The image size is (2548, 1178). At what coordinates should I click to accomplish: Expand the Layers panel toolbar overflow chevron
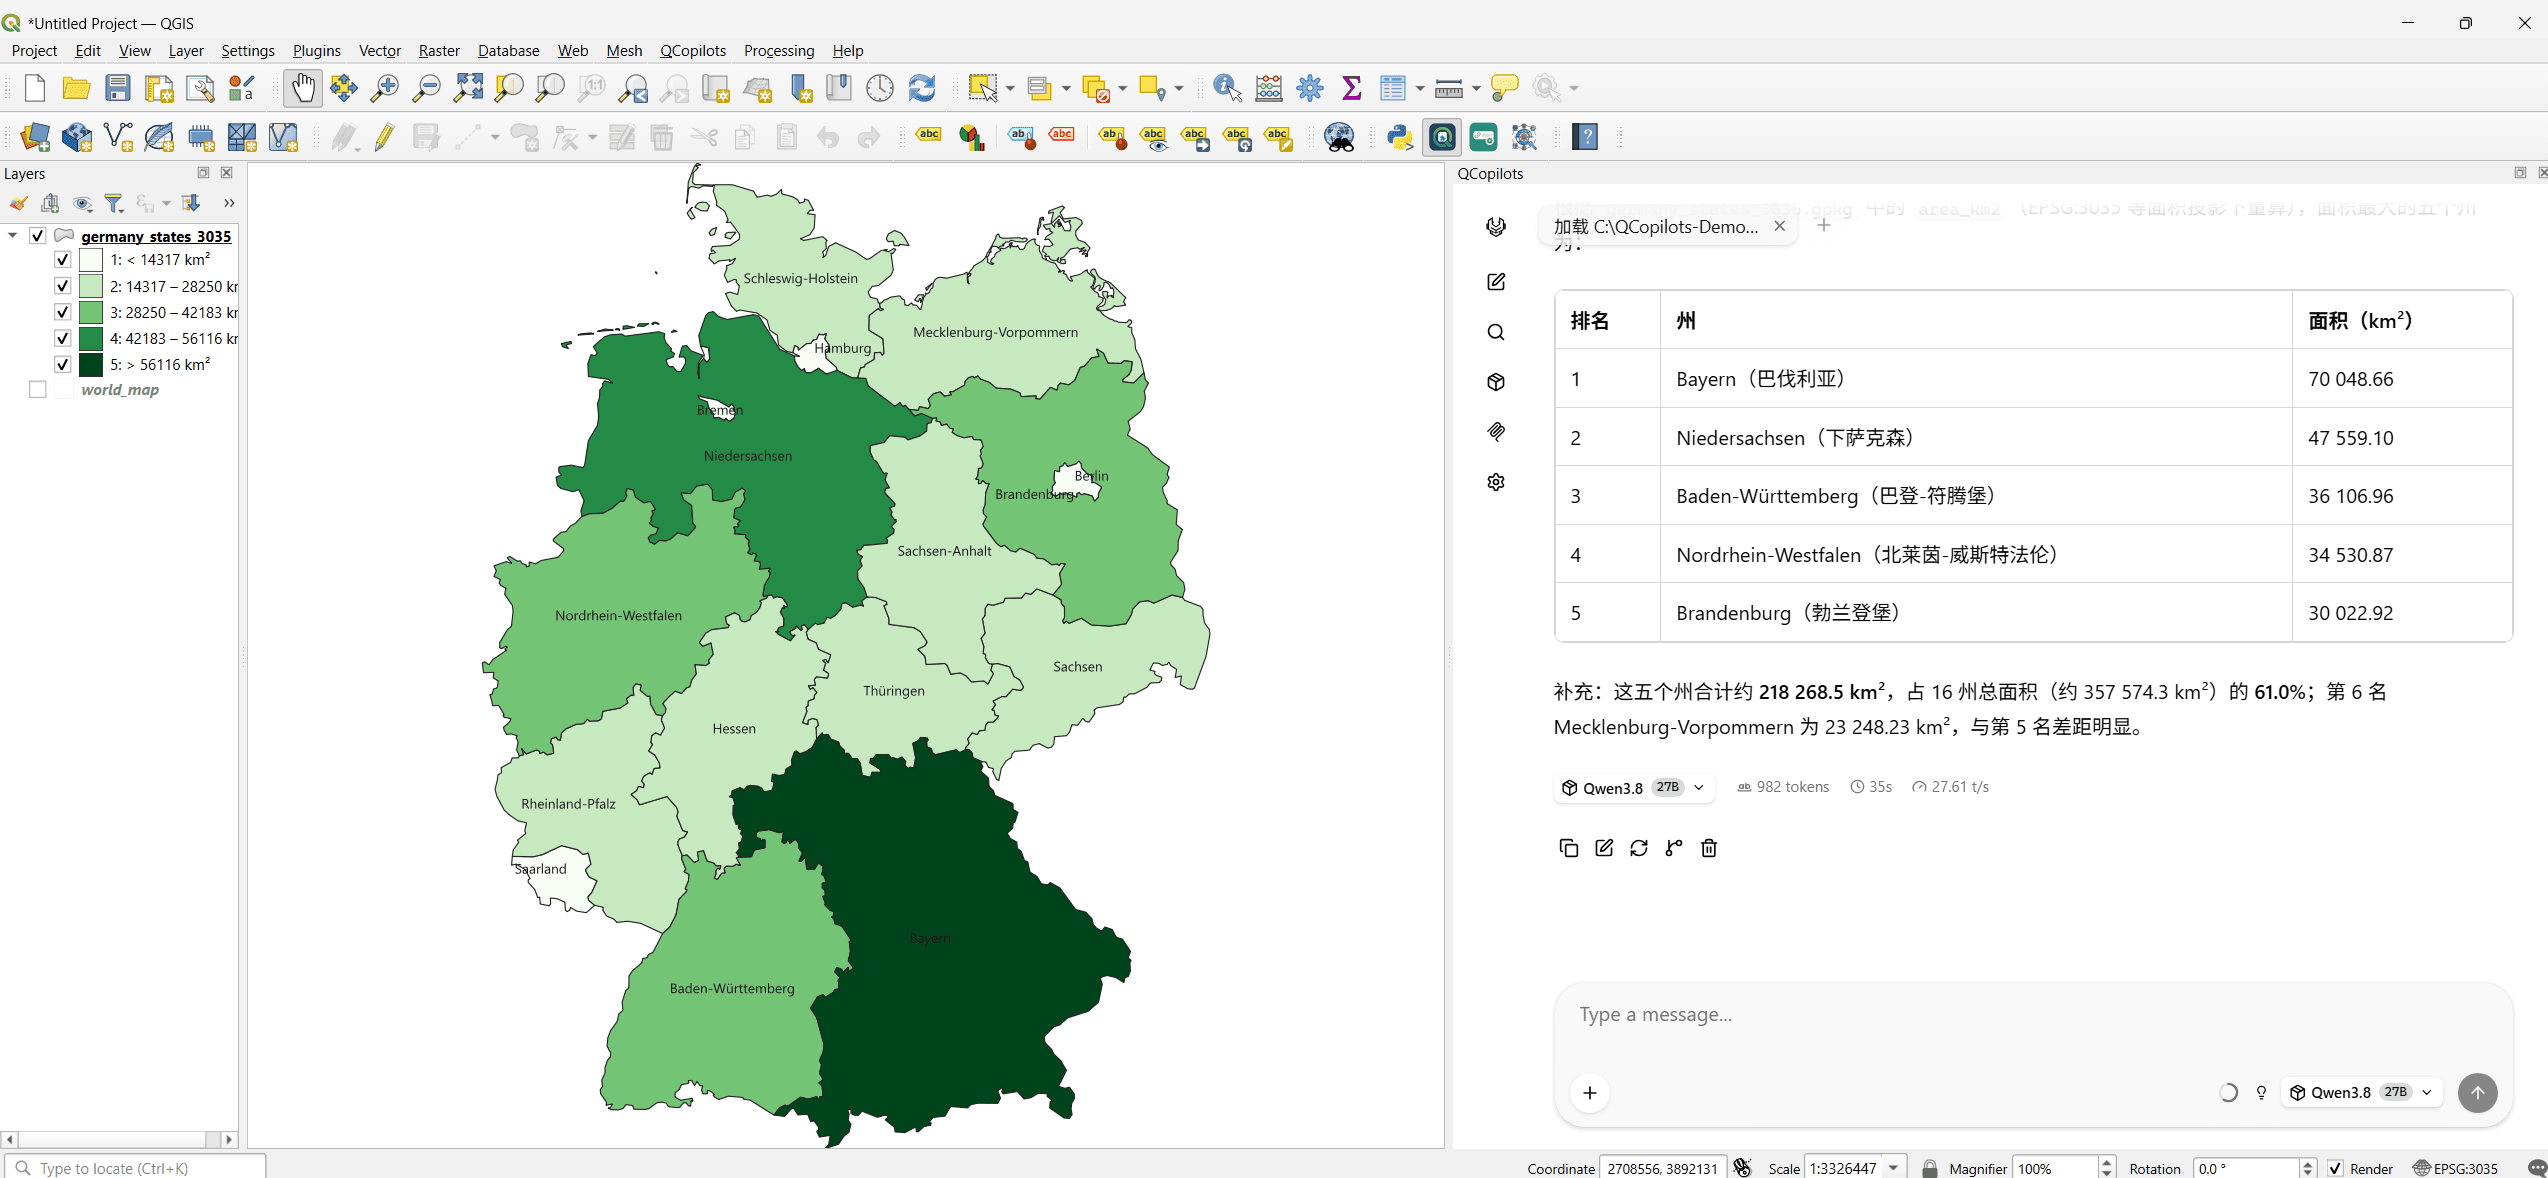(229, 203)
